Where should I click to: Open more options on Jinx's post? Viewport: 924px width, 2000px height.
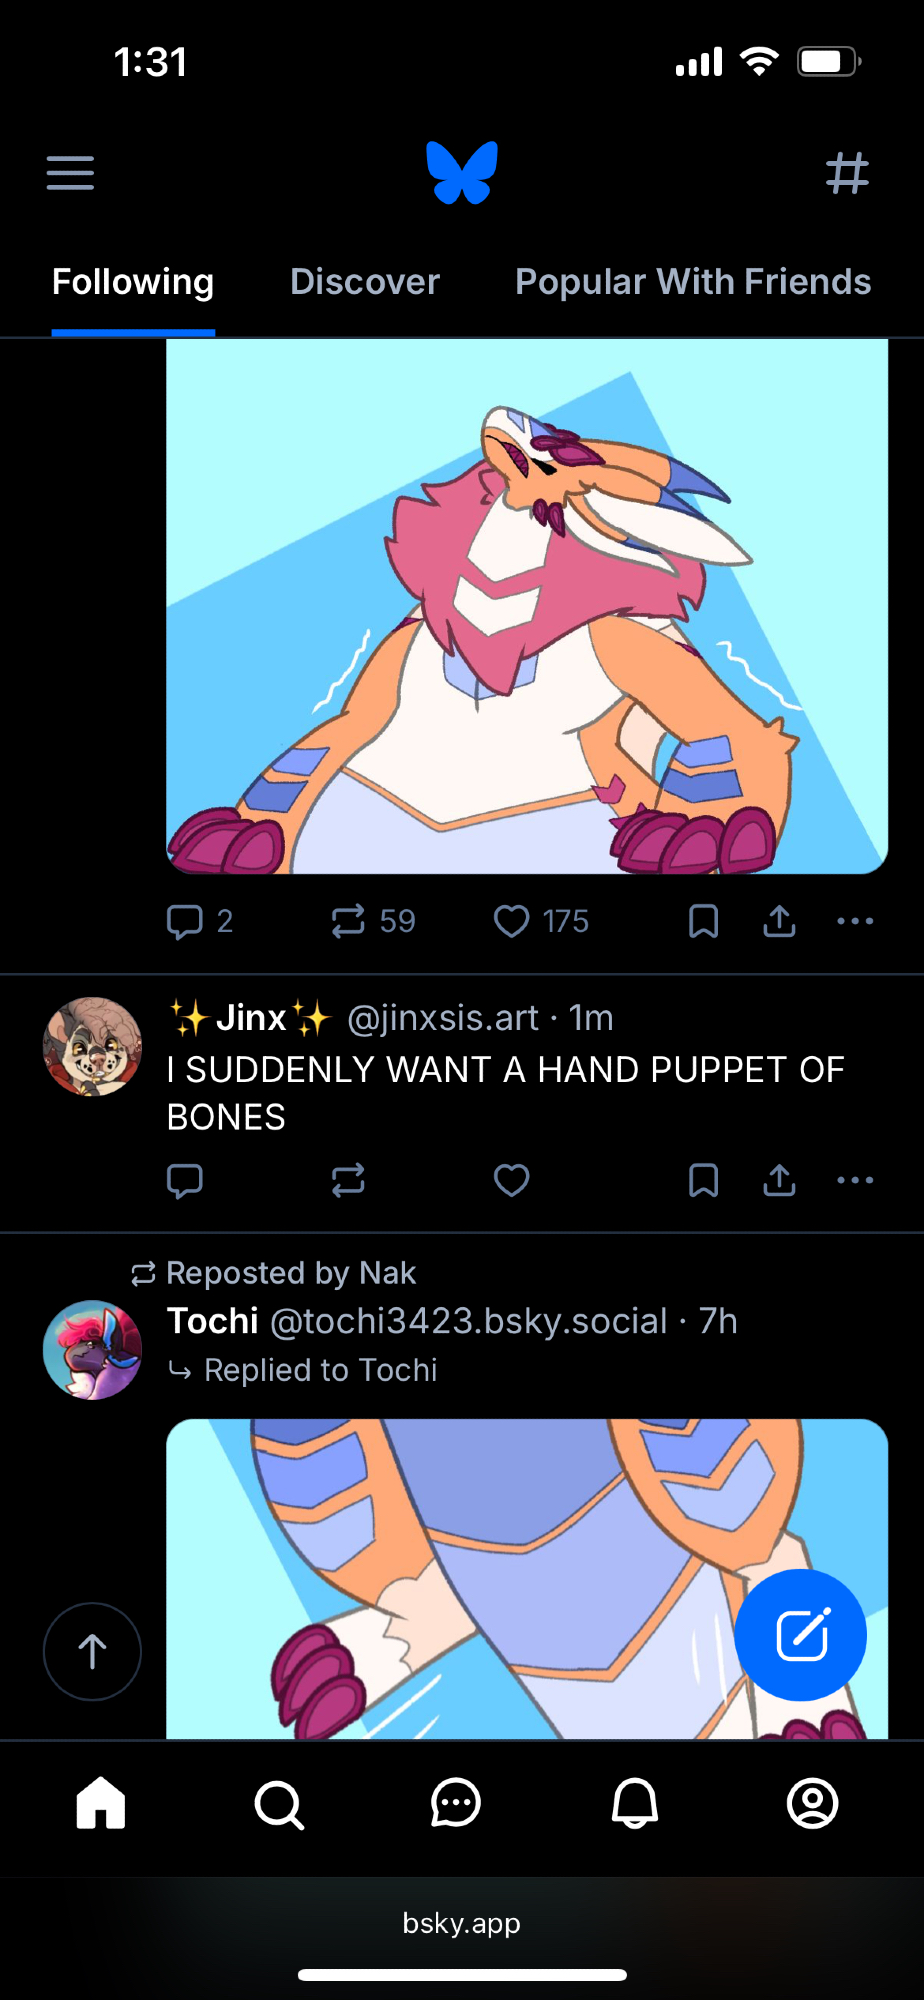pyautogui.click(x=855, y=1180)
